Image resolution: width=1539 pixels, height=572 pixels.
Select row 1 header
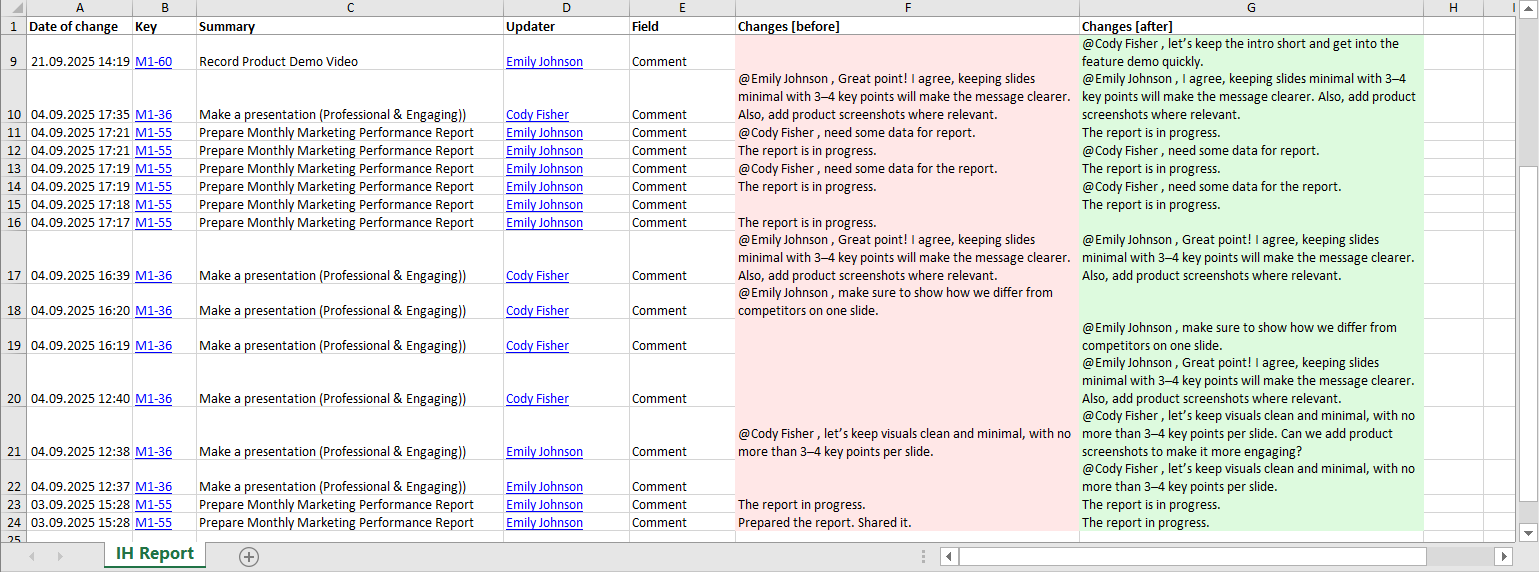coord(13,26)
